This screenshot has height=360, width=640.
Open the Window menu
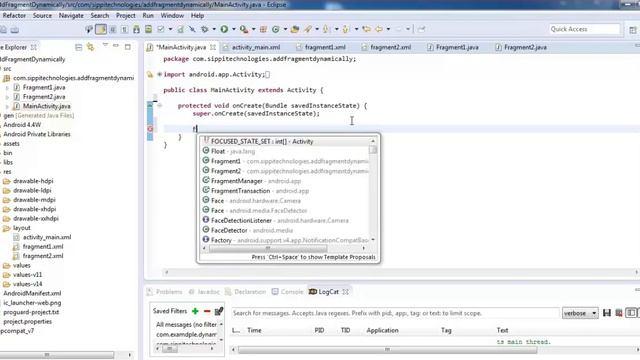[172, 16]
